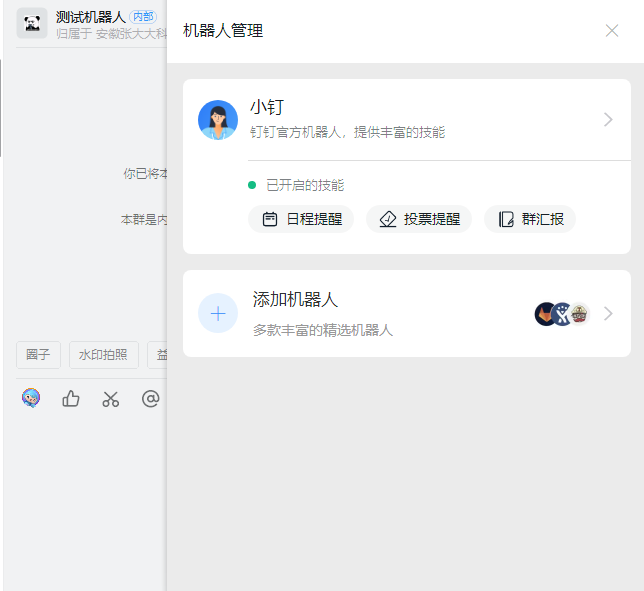Open the 投票提醒 skill
Viewport: 644px width, 591px height.
(x=419, y=219)
